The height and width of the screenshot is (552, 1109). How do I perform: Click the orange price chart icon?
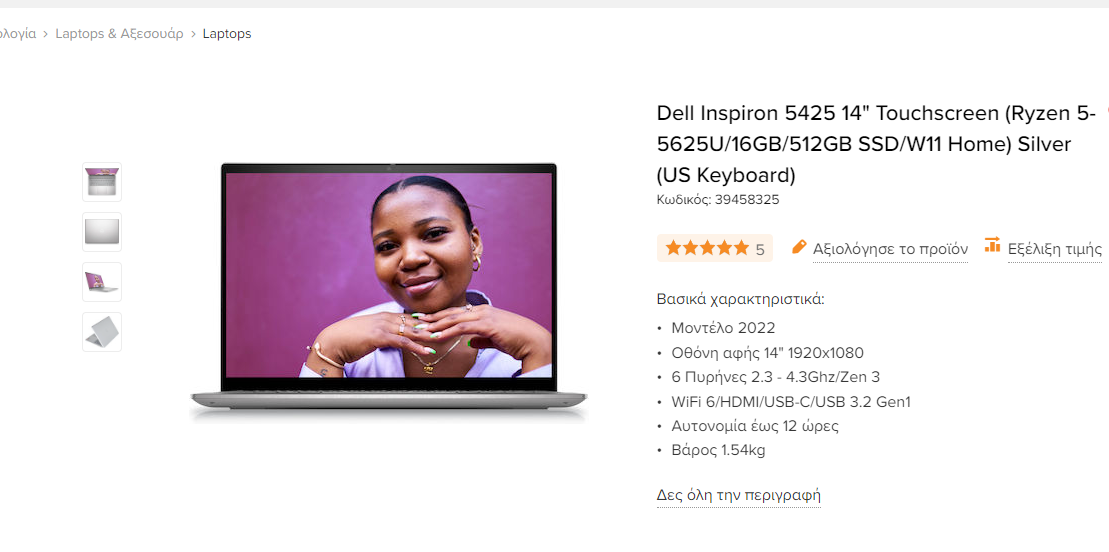pos(992,244)
